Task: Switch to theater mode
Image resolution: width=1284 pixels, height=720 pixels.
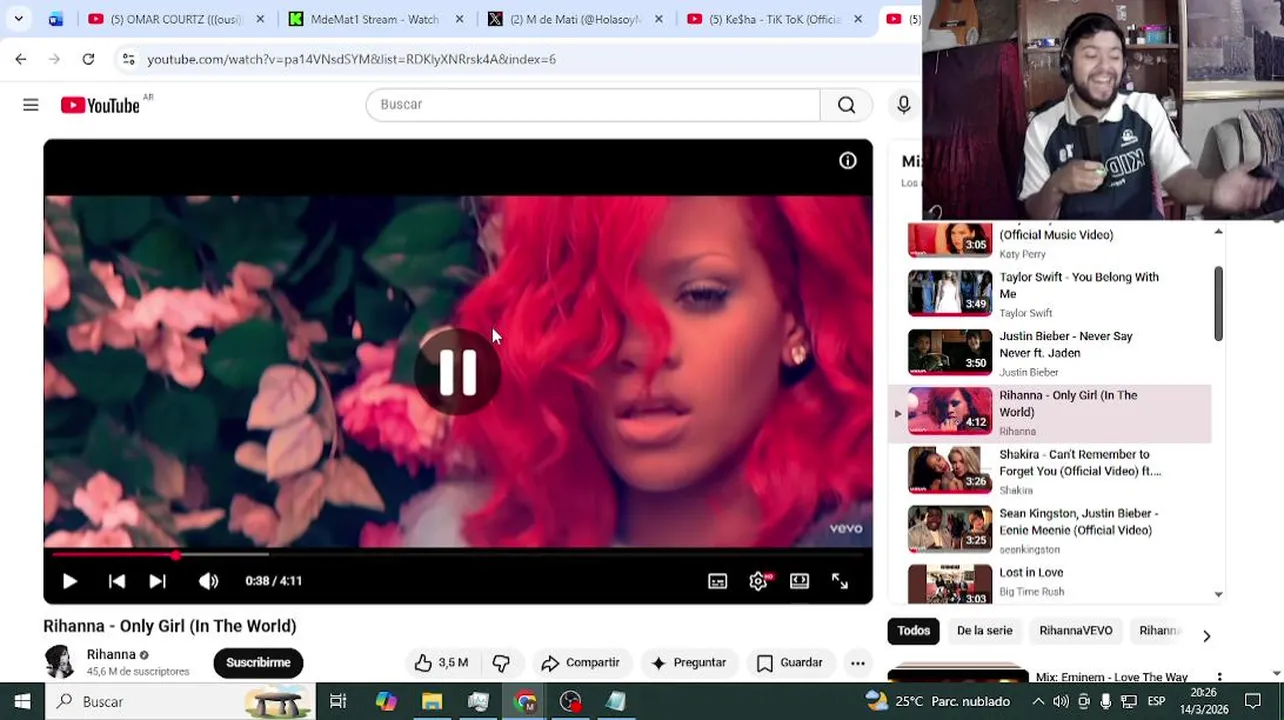Action: [799, 581]
